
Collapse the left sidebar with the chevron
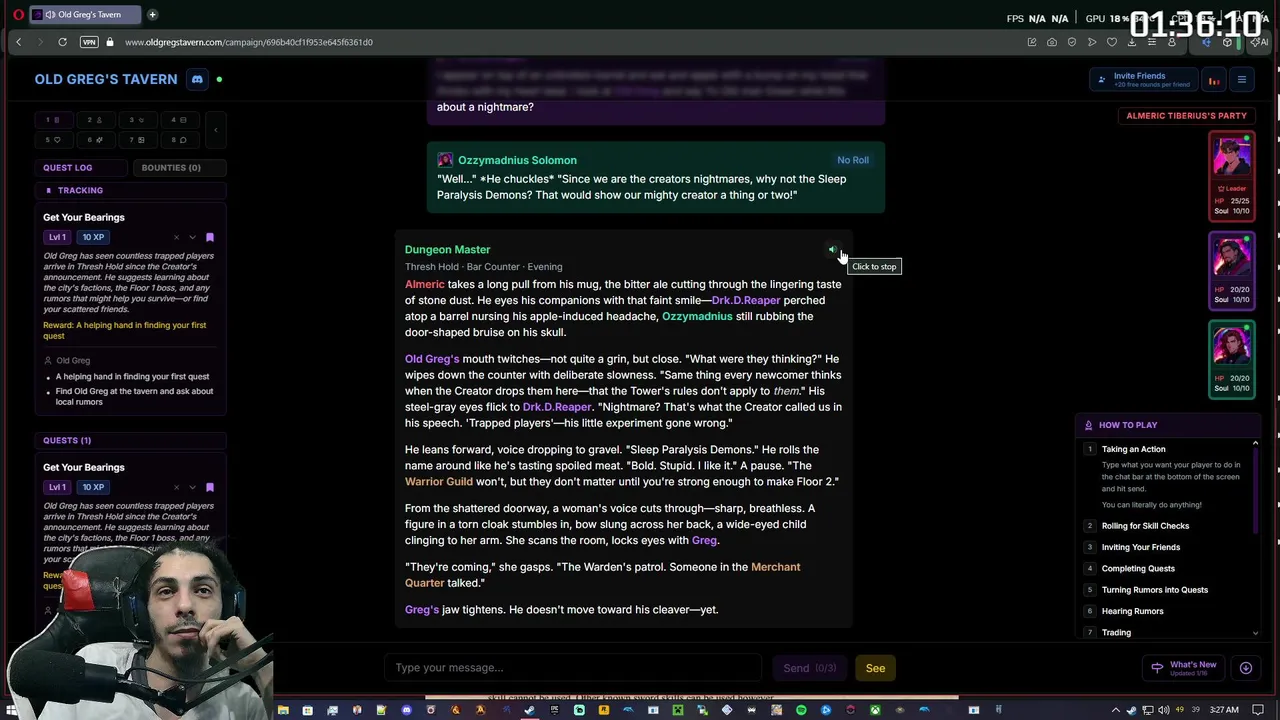click(215, 129)
